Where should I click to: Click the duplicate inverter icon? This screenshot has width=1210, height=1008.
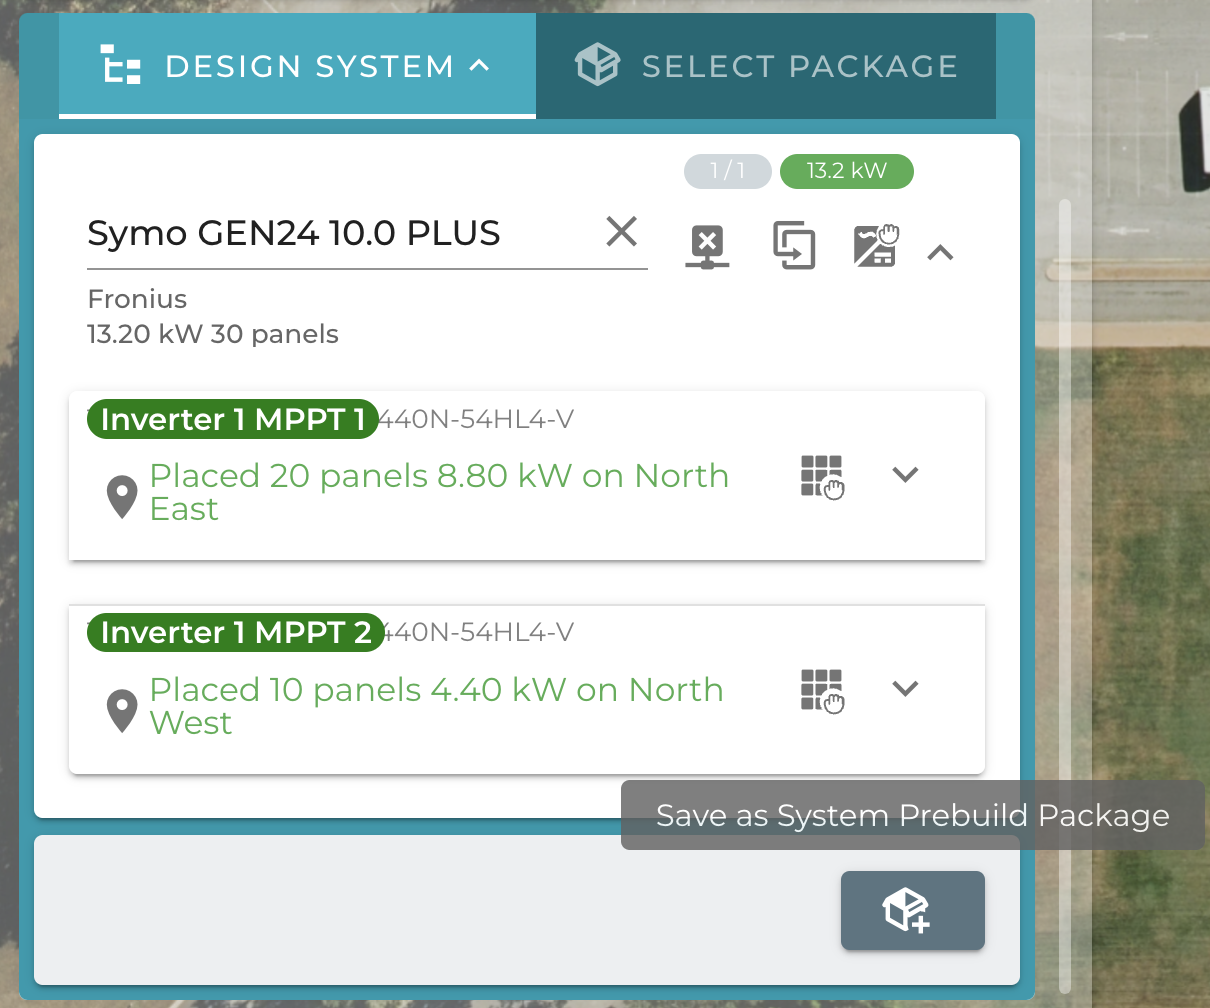coord(794,247)
